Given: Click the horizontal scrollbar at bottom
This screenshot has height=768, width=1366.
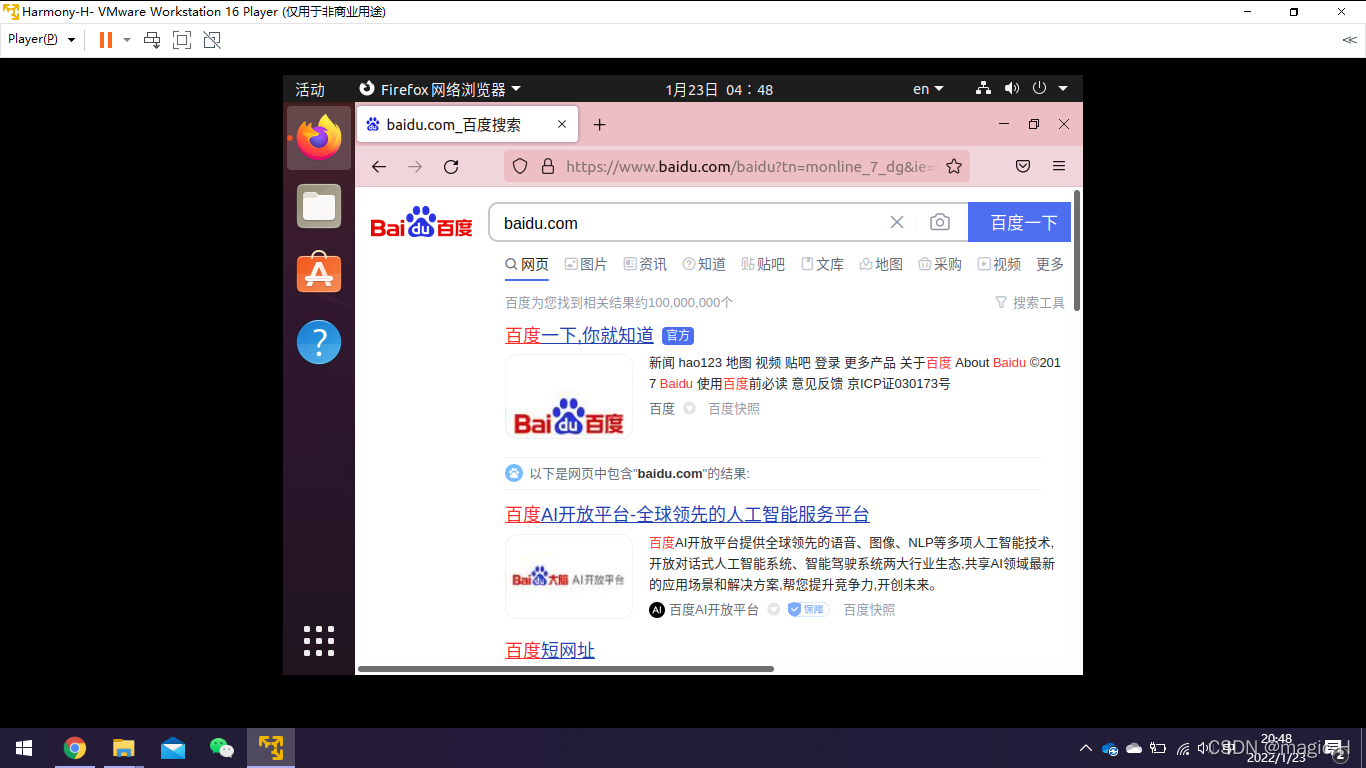Looking at the screenshot, I should 566,668.
